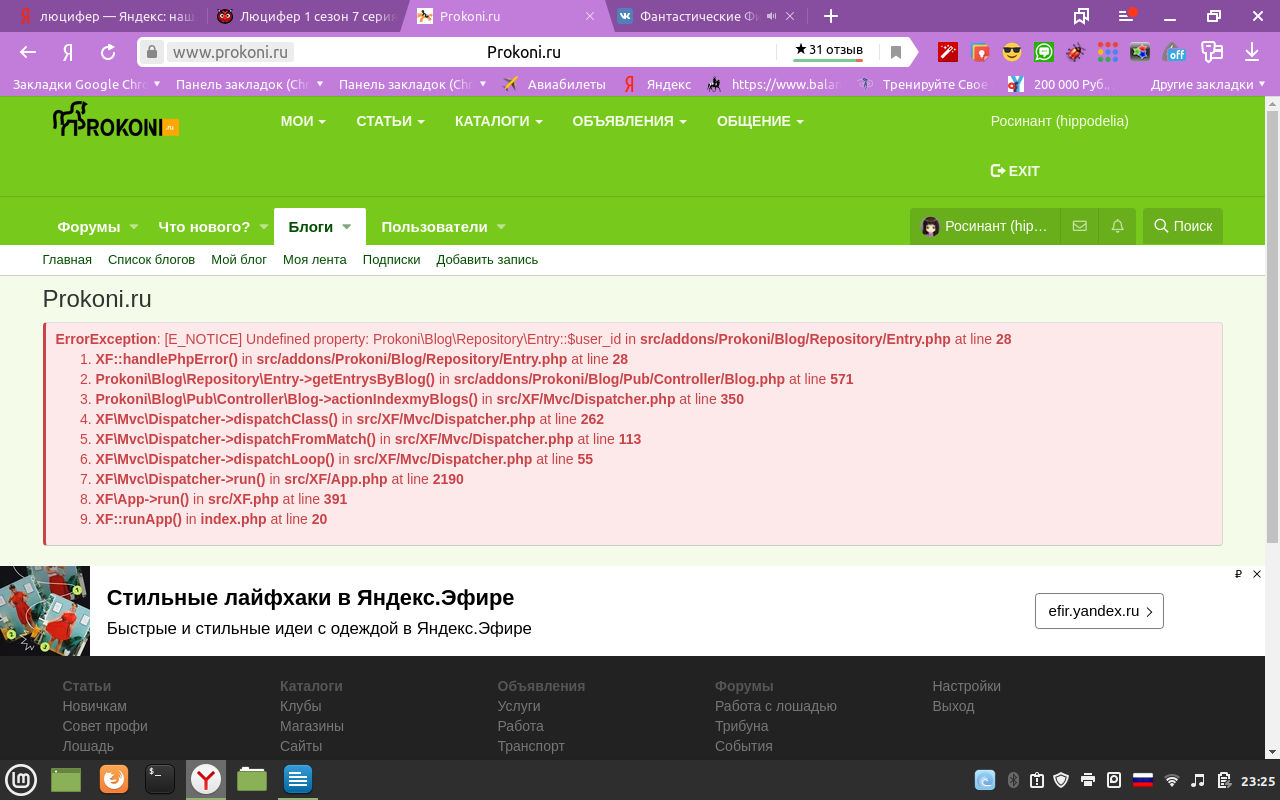Open the envelope inbox icon
1280x800 pixels.
coord(1079,226)
